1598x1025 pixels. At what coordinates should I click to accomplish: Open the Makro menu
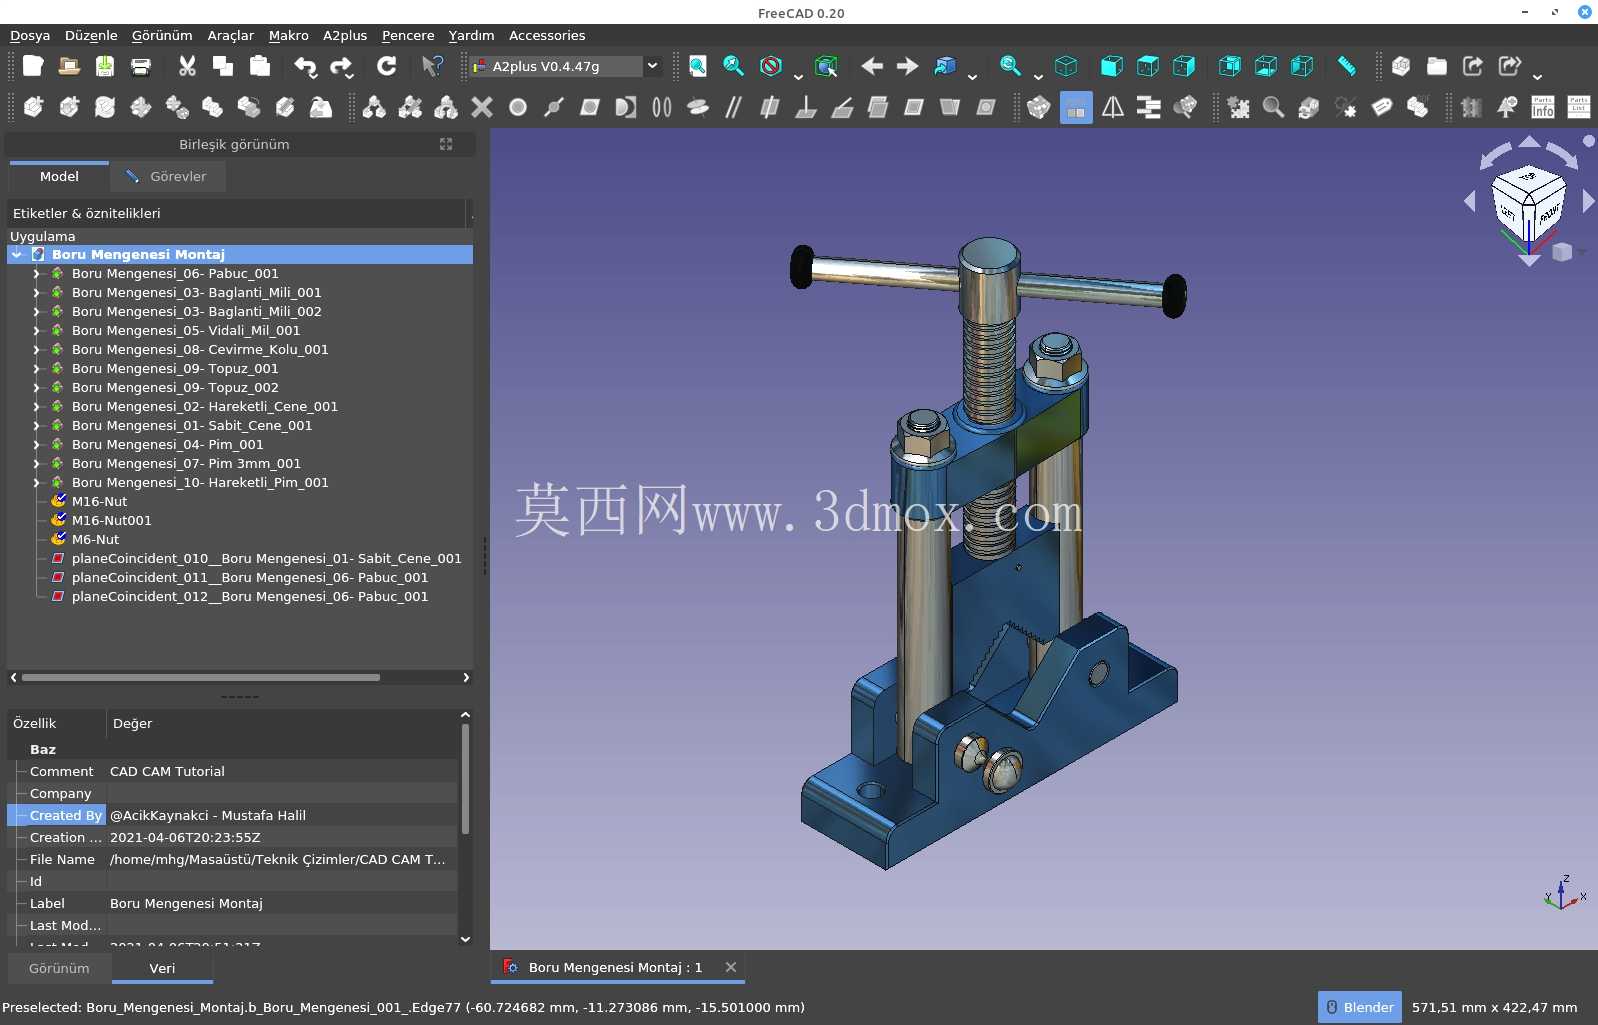288,35
